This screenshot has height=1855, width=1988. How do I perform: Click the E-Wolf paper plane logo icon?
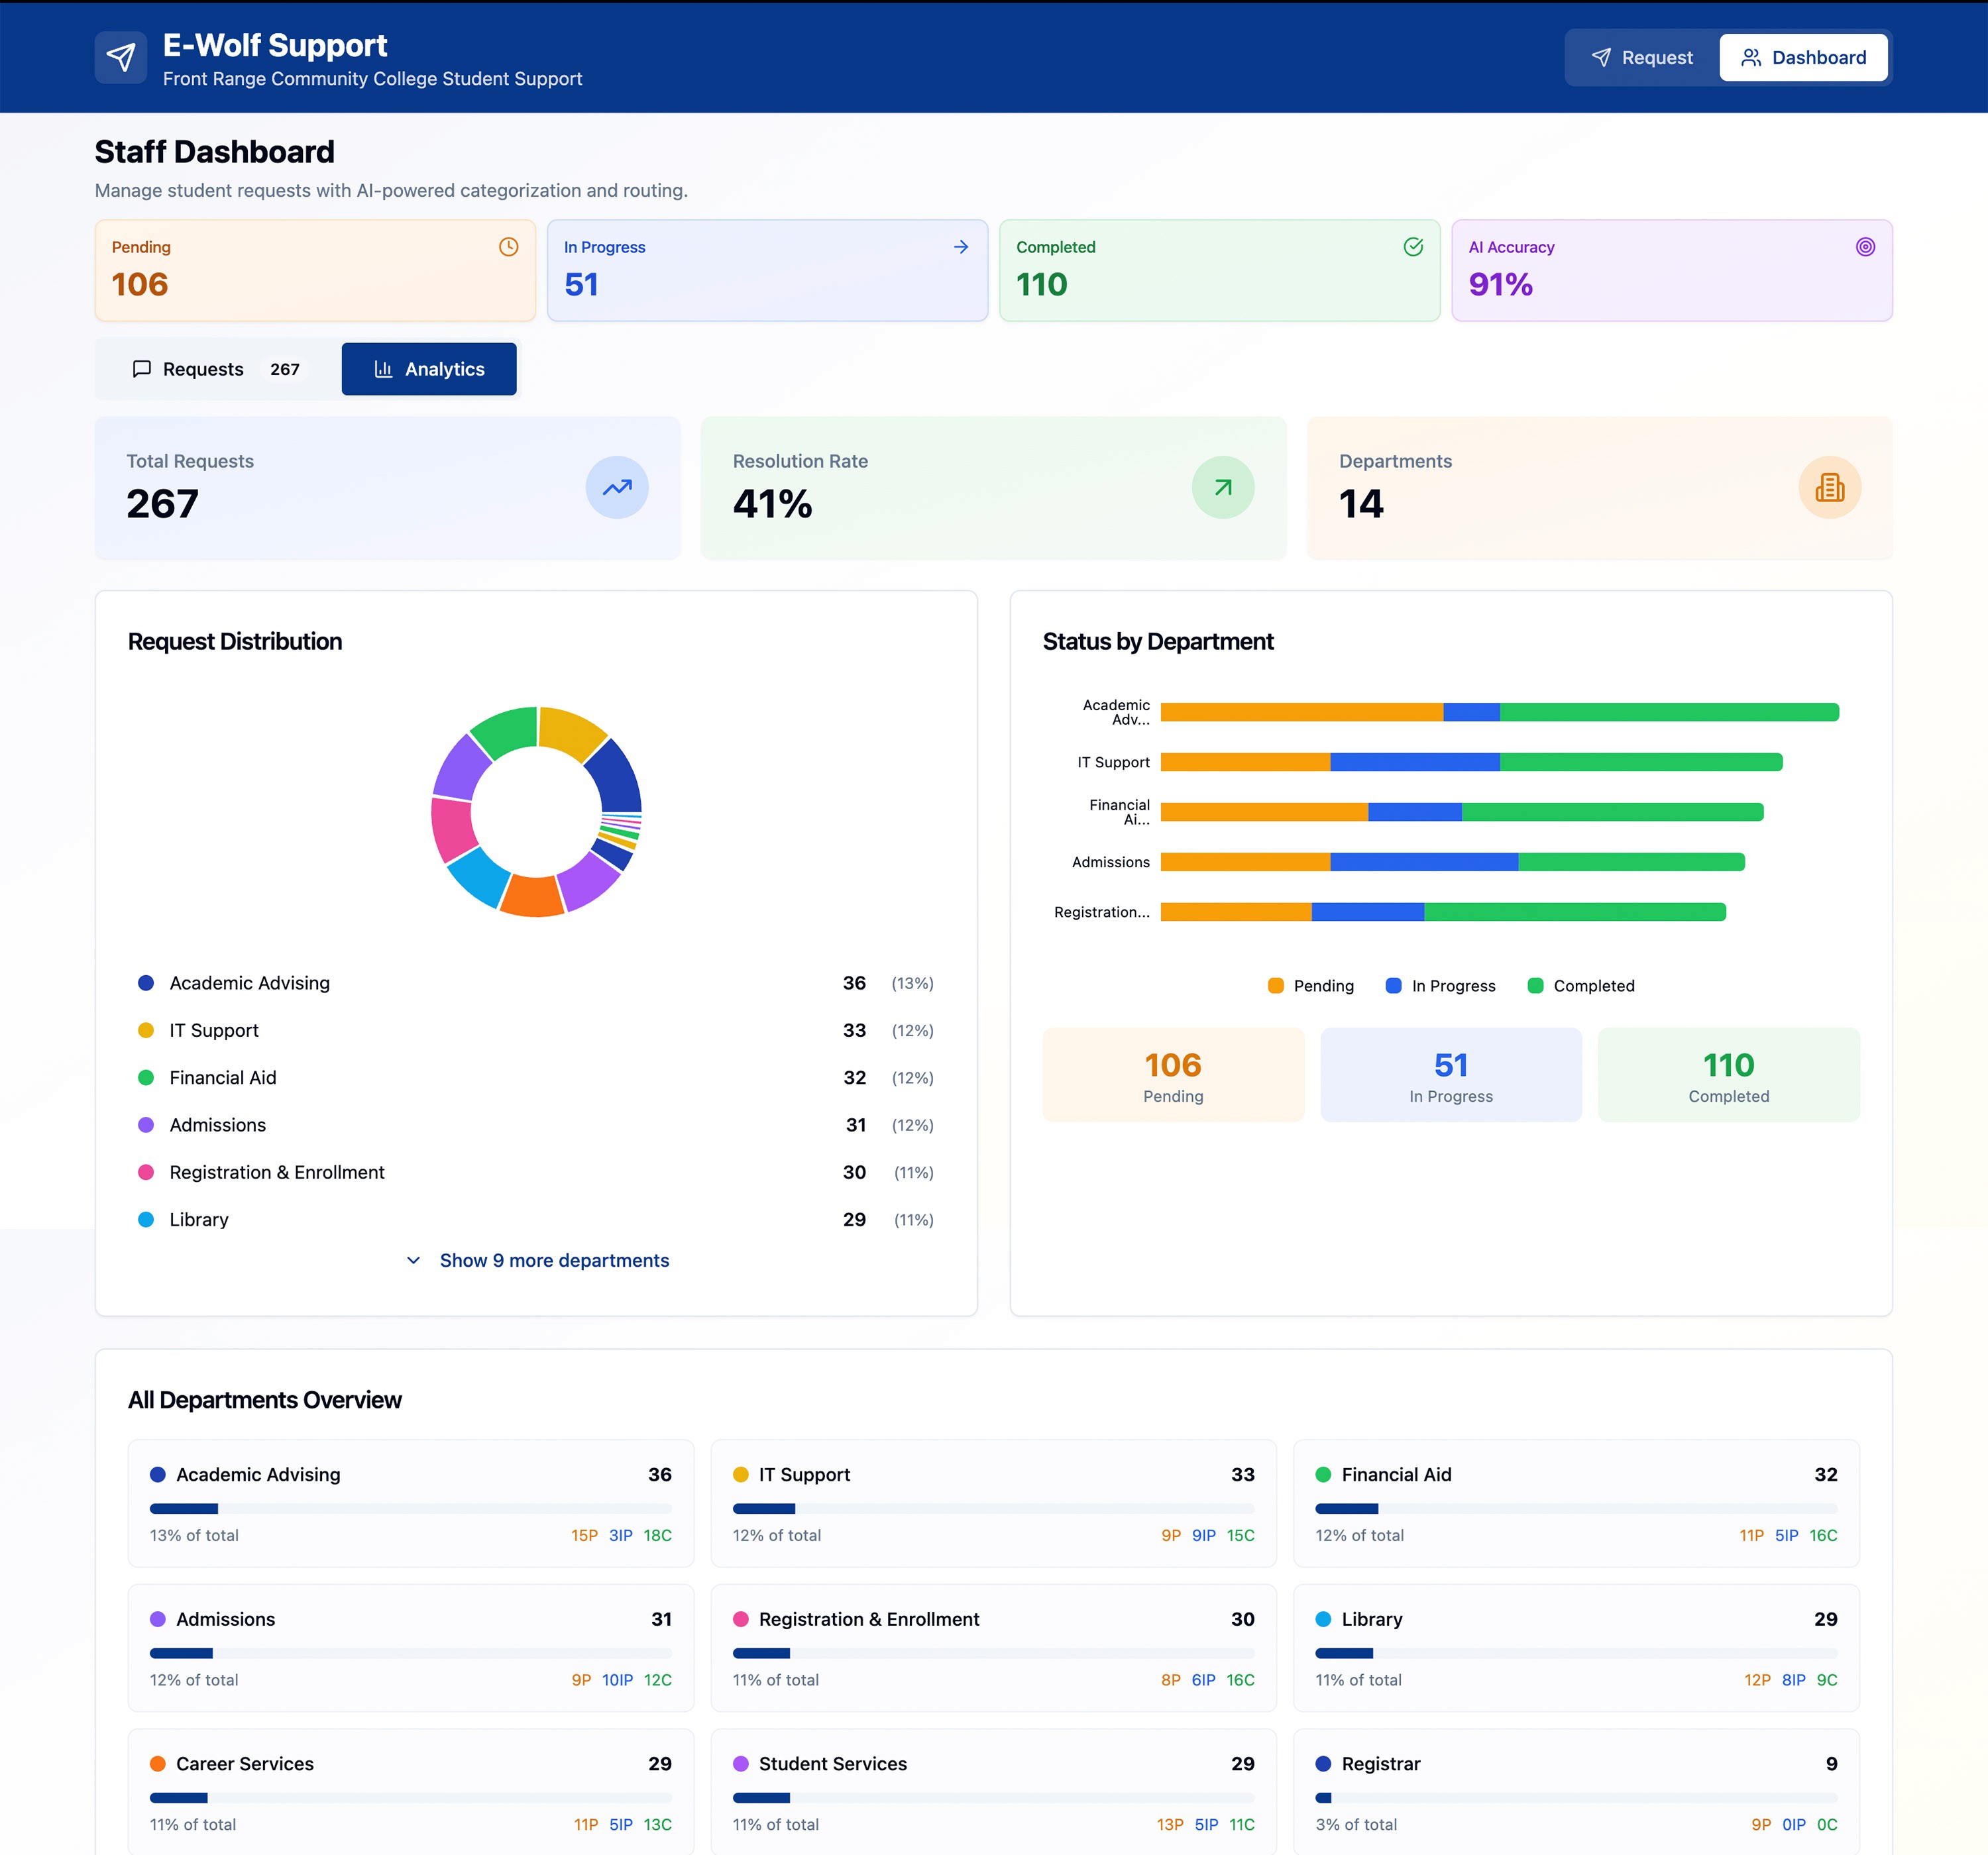click(120, 57)
